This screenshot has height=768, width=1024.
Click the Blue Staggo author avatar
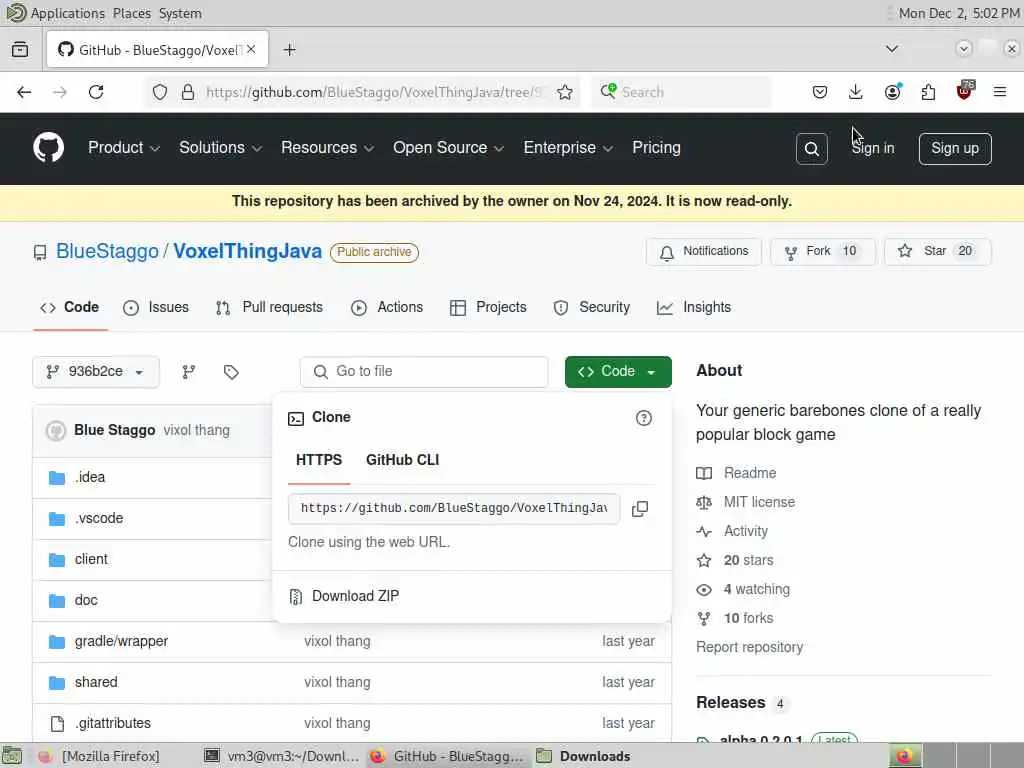[56, 430]
